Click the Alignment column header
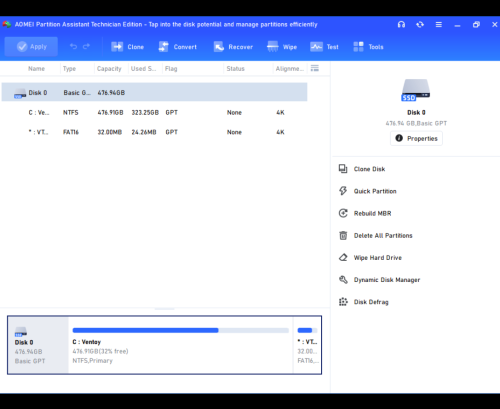Screen dimensions: 500x409 [289, 69]
